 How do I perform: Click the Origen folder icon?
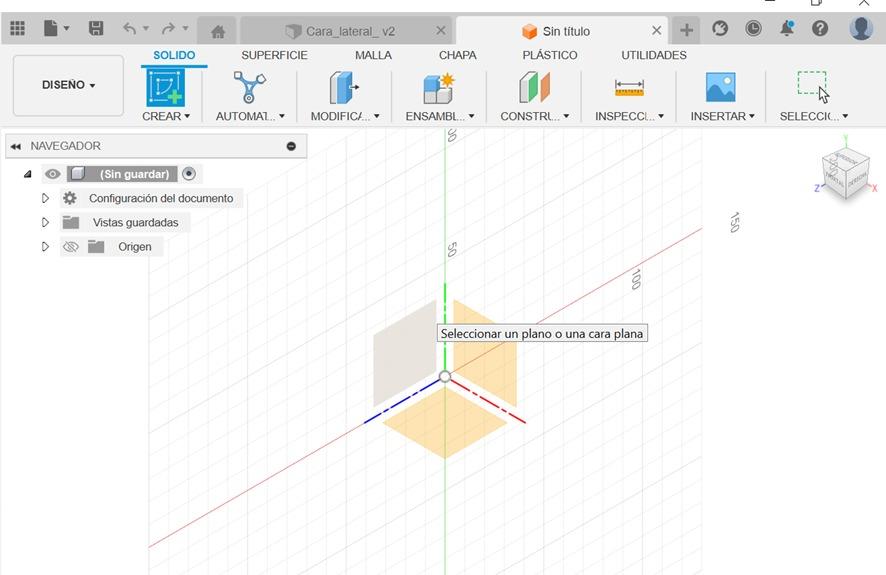[96, 246]
